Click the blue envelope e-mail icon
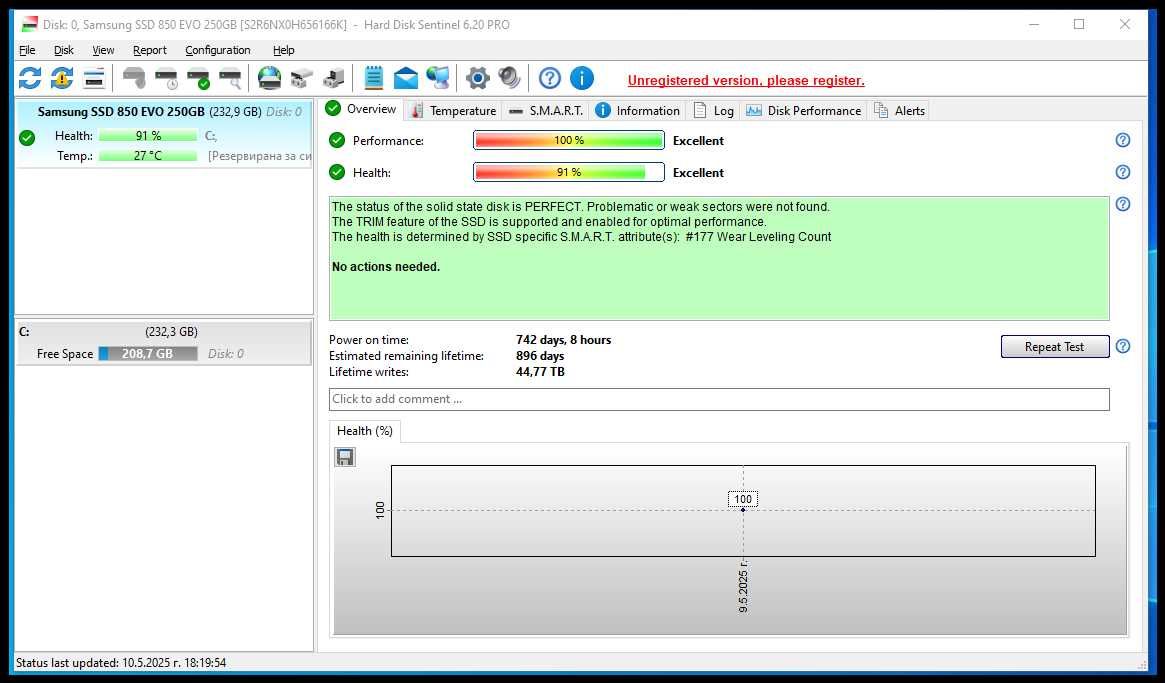The image size is (1165, 683). point(406,77)
